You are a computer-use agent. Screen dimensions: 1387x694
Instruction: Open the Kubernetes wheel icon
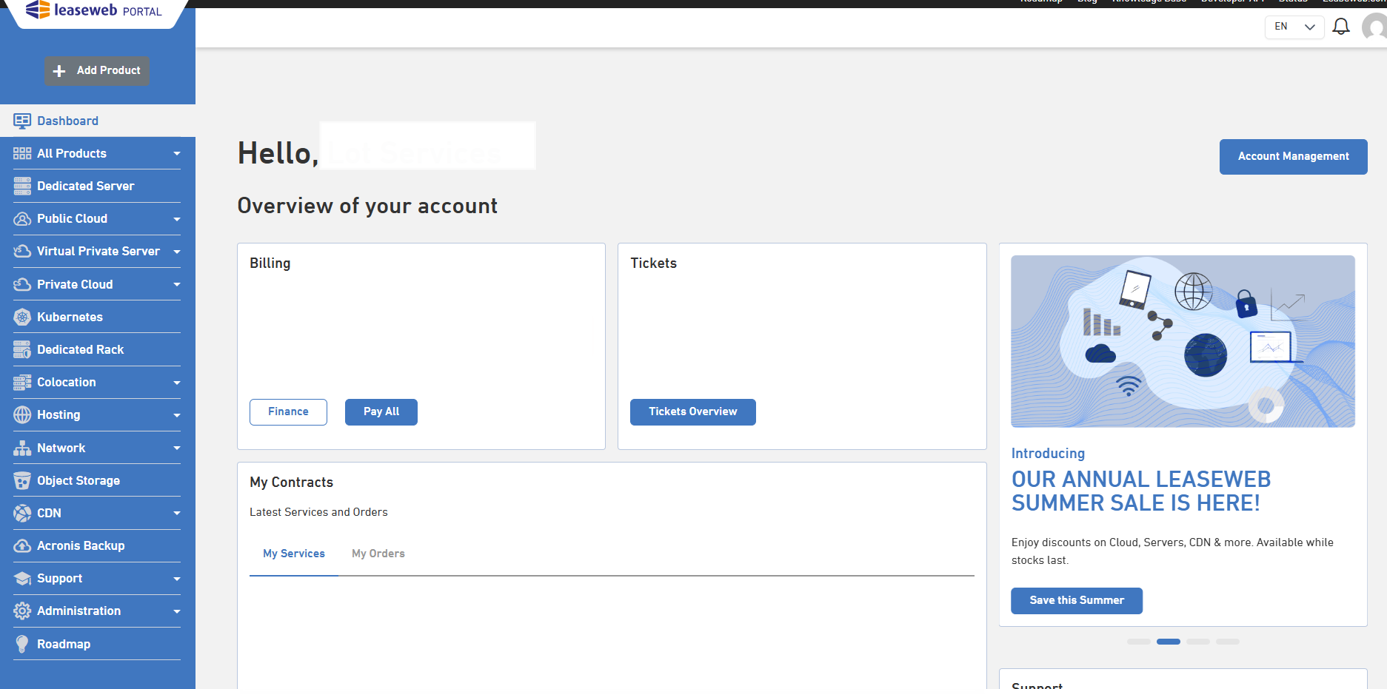[x=22, y=317]
